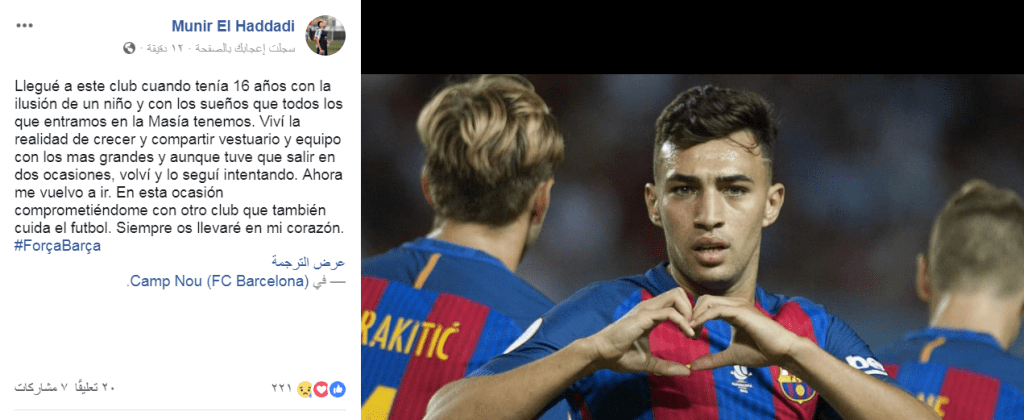1024x420 pixels.
Task: Click the round profile picture avatar
Action: click(325, 35)
